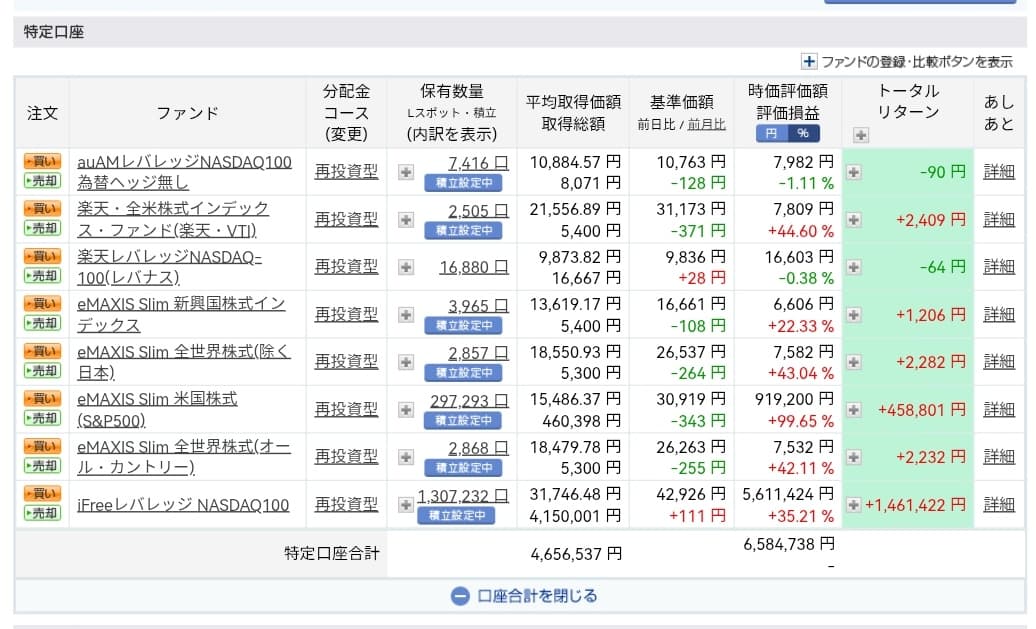Expand トータルリターン details for iFreeレバレッジ NASDAQ100
The width and height of the screenshot is (1036, 629).
click(x=854, y=505)
